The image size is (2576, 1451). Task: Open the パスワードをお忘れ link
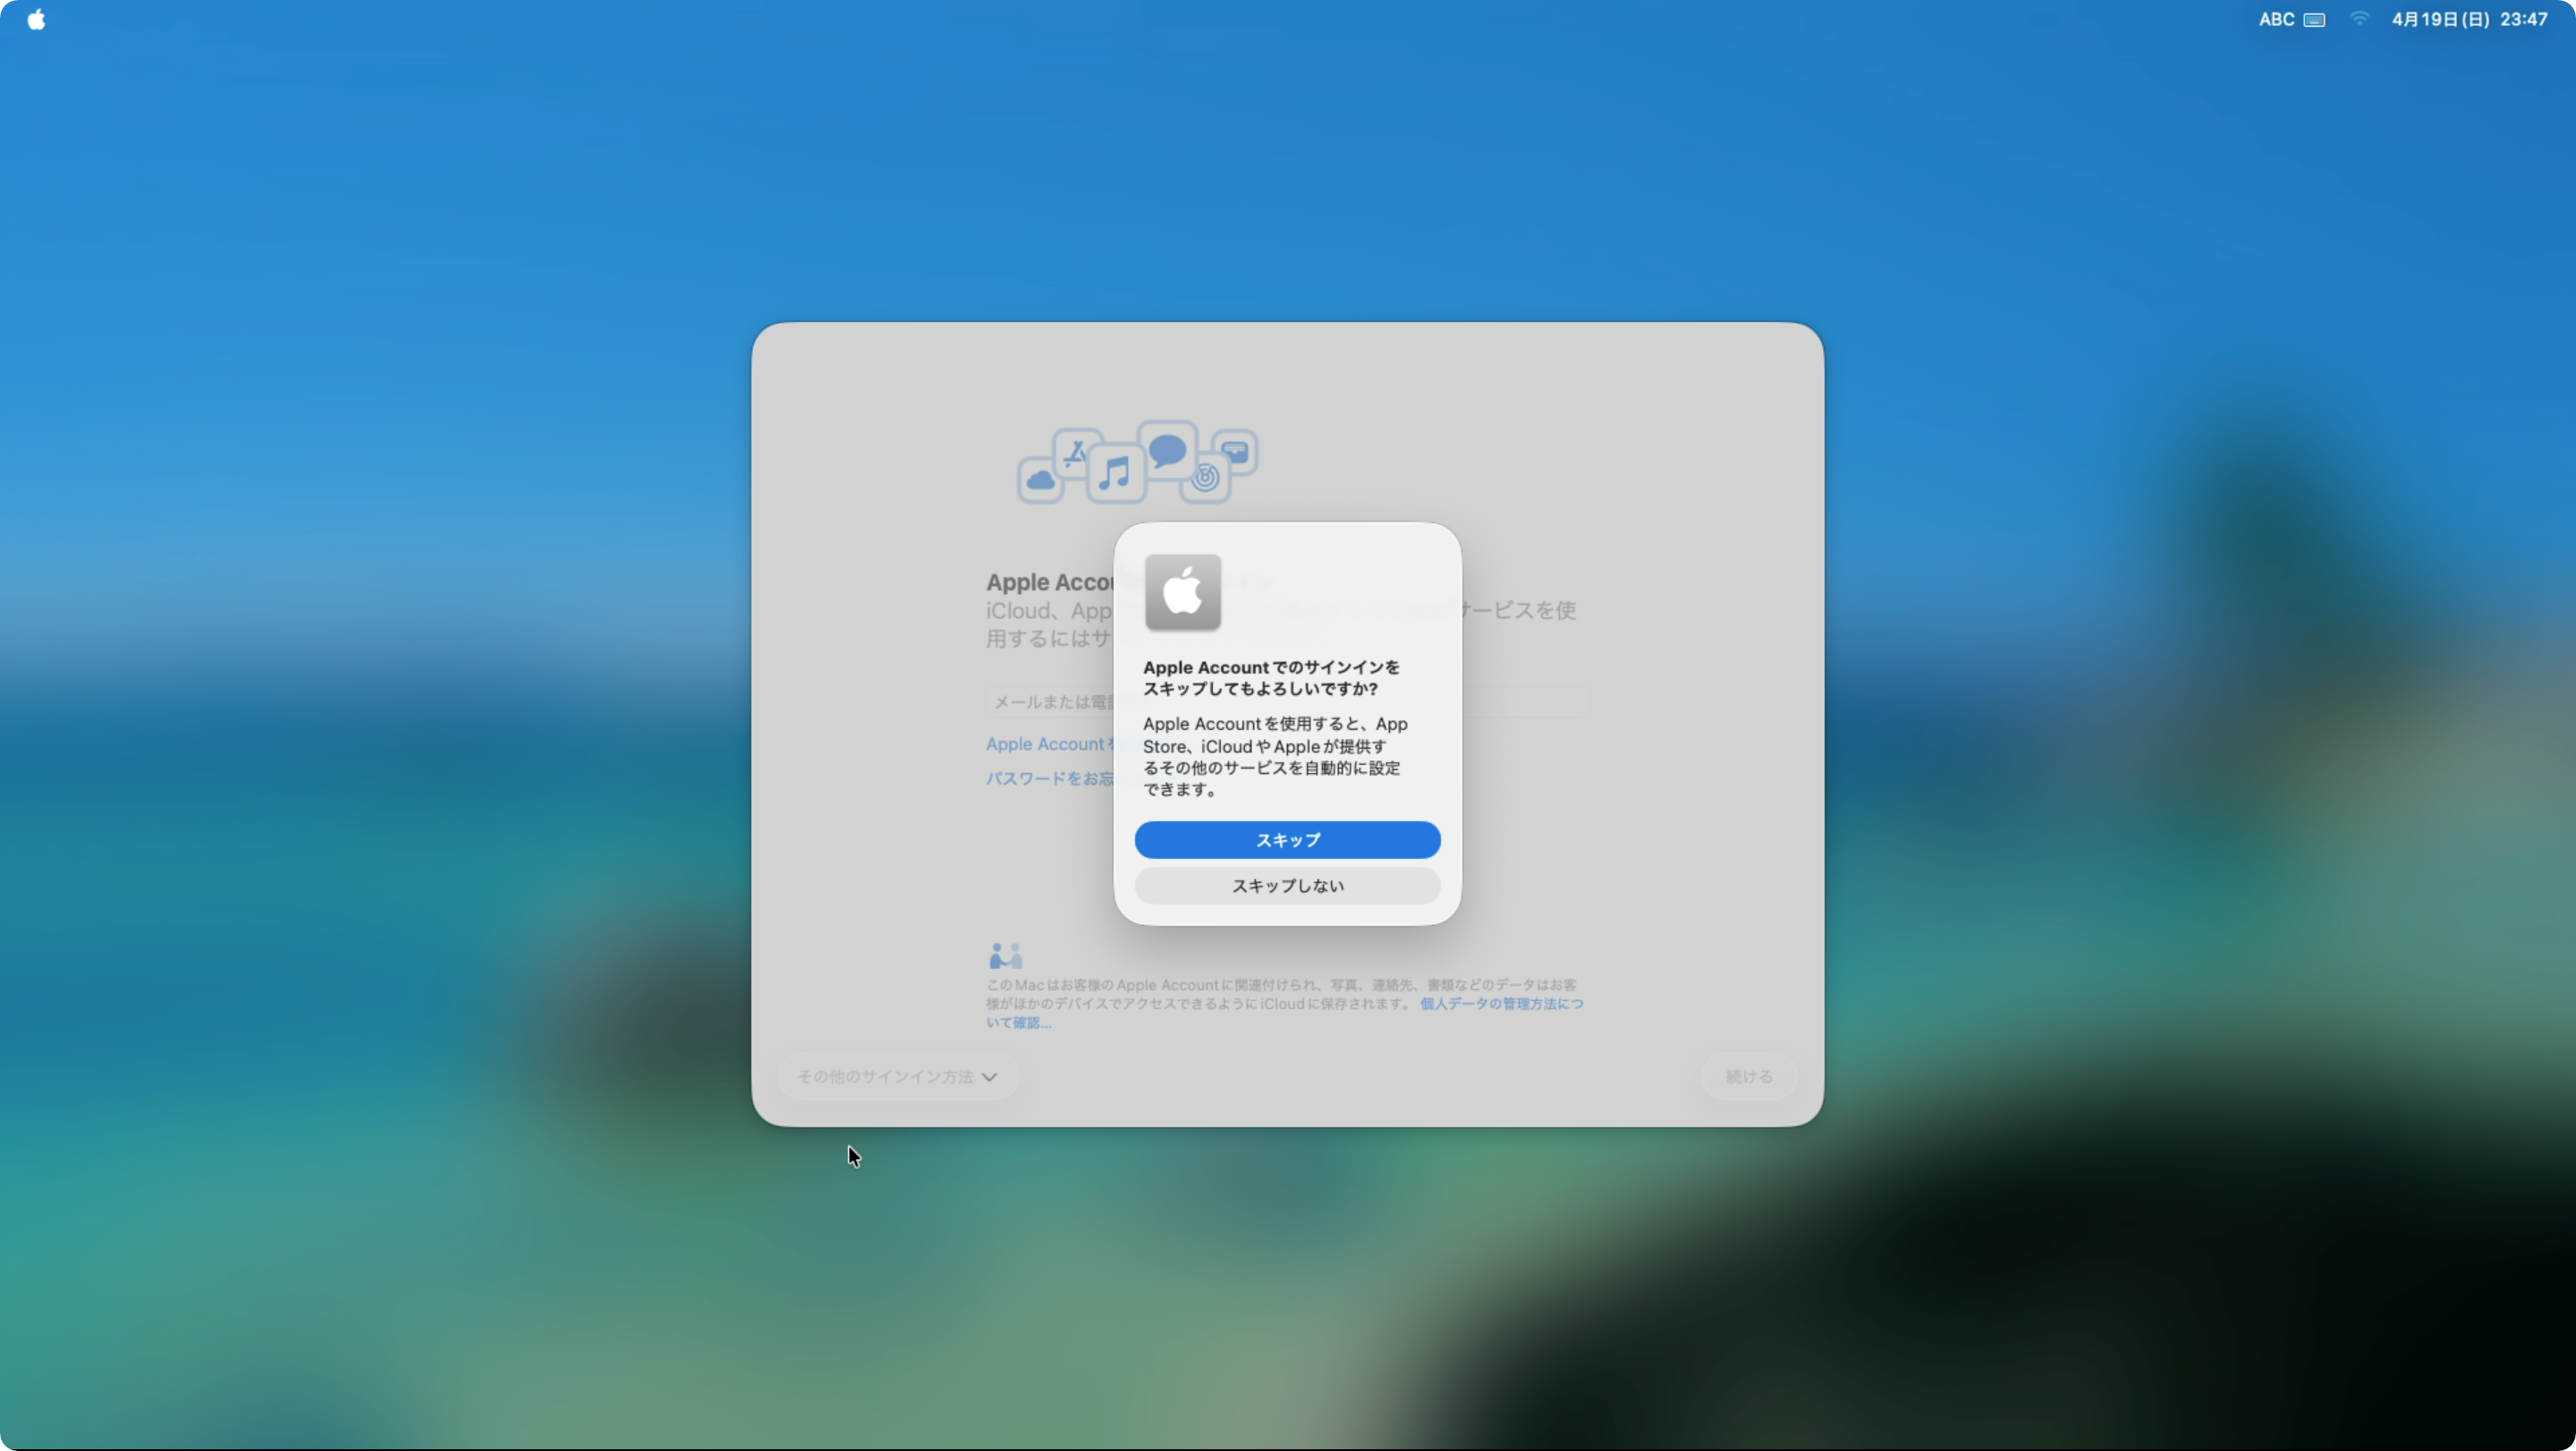point(1049,778)
